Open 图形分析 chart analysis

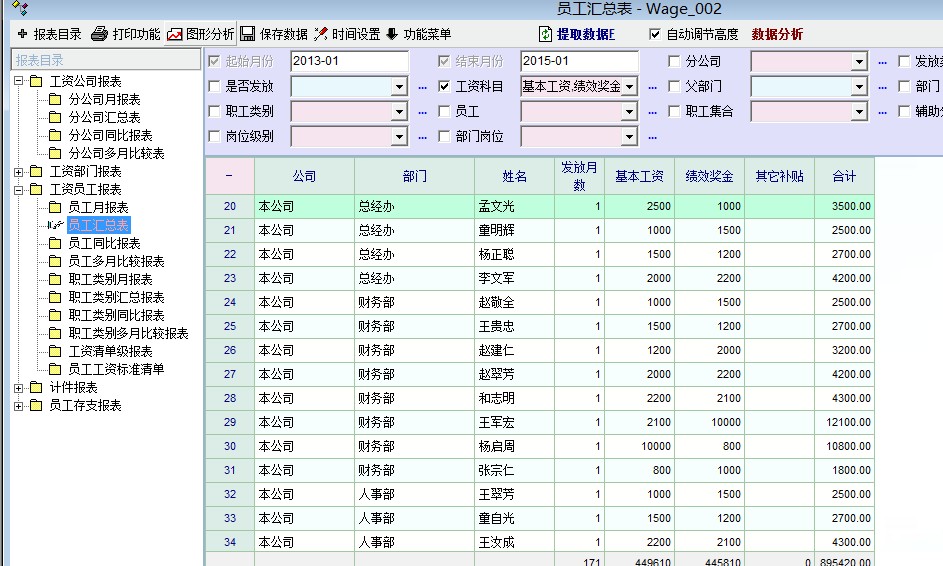[x=175, y=34]
